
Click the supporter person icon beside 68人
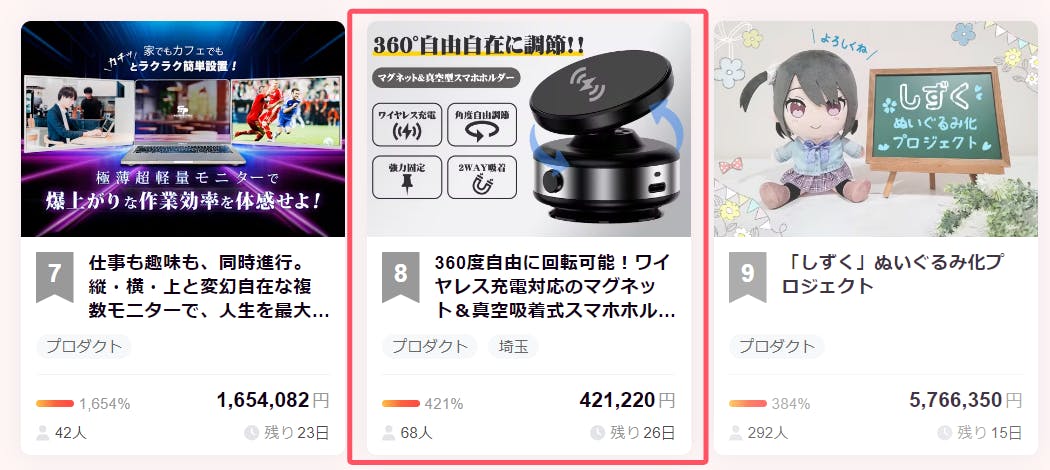[388, 433]
